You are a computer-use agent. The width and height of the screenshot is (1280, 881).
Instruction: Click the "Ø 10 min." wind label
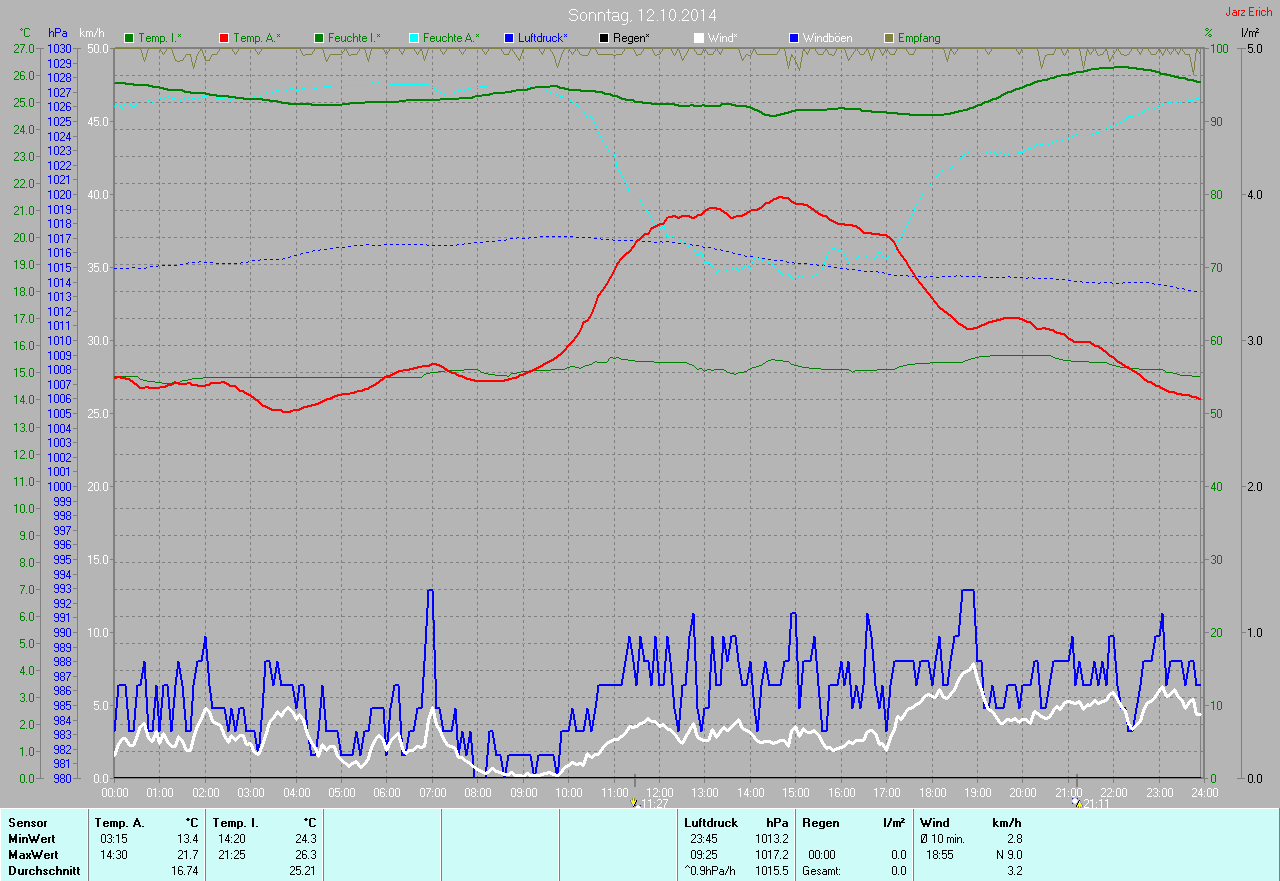pos(942,839)
